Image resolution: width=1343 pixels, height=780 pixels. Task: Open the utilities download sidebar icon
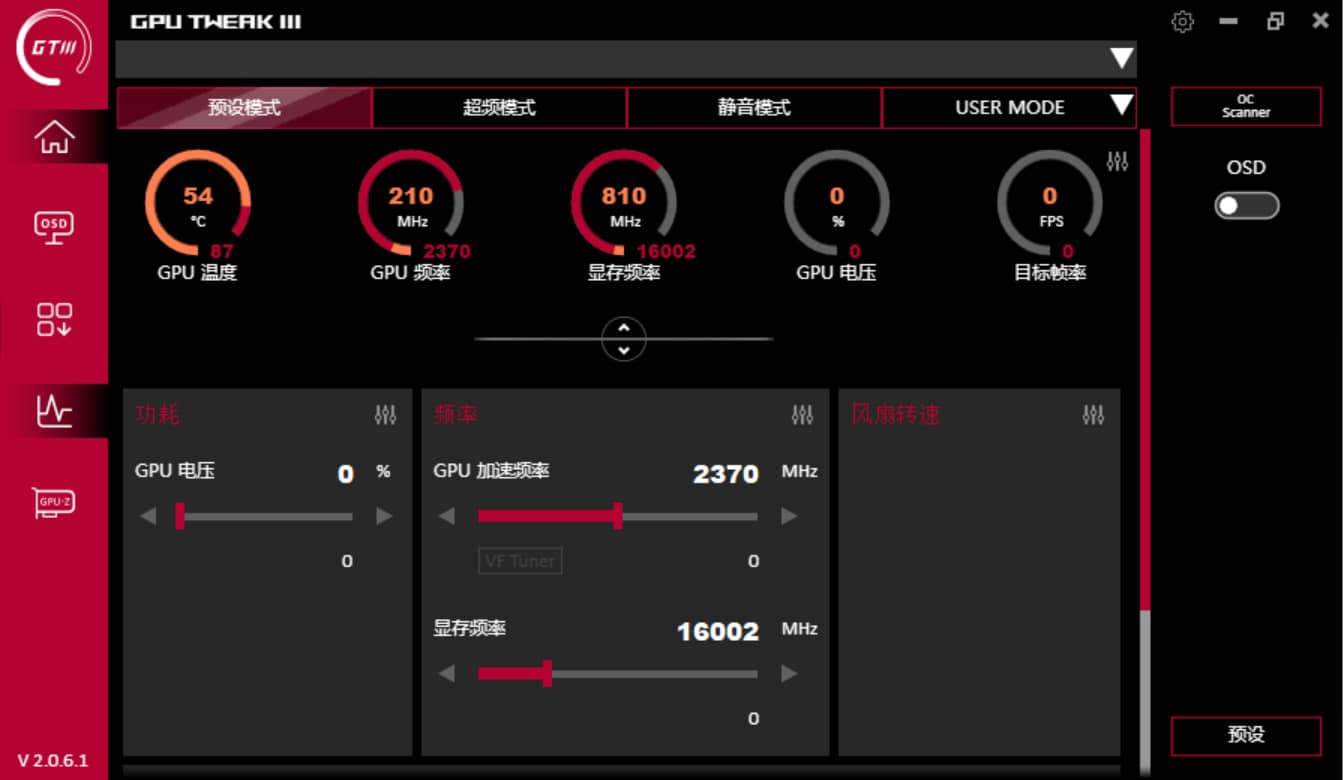54,319
